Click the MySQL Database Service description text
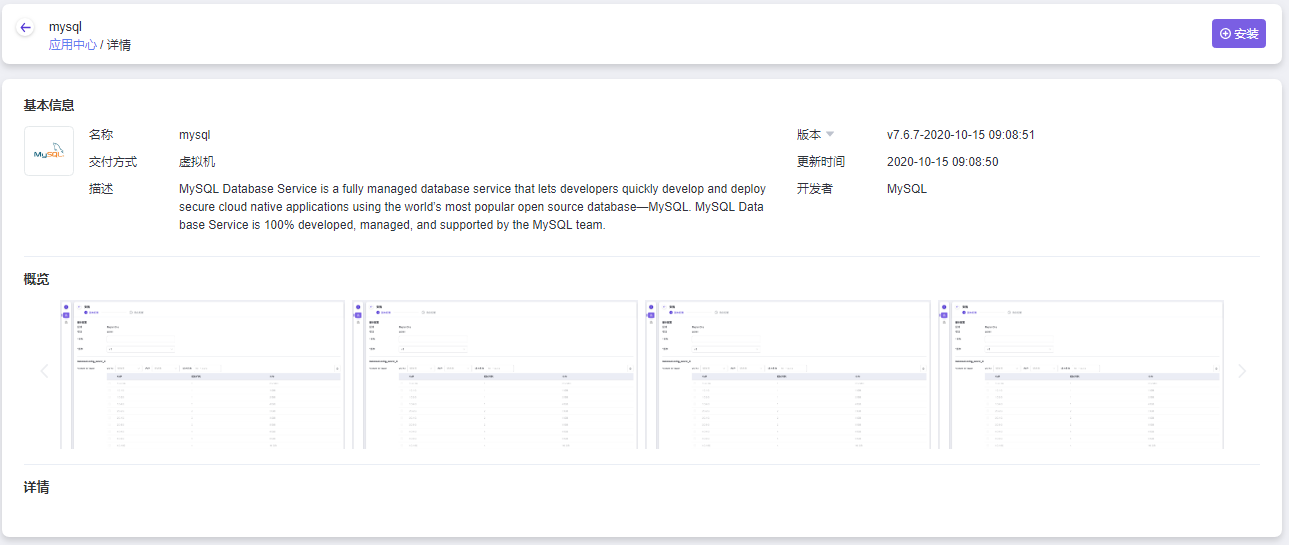 pos(470,206)
